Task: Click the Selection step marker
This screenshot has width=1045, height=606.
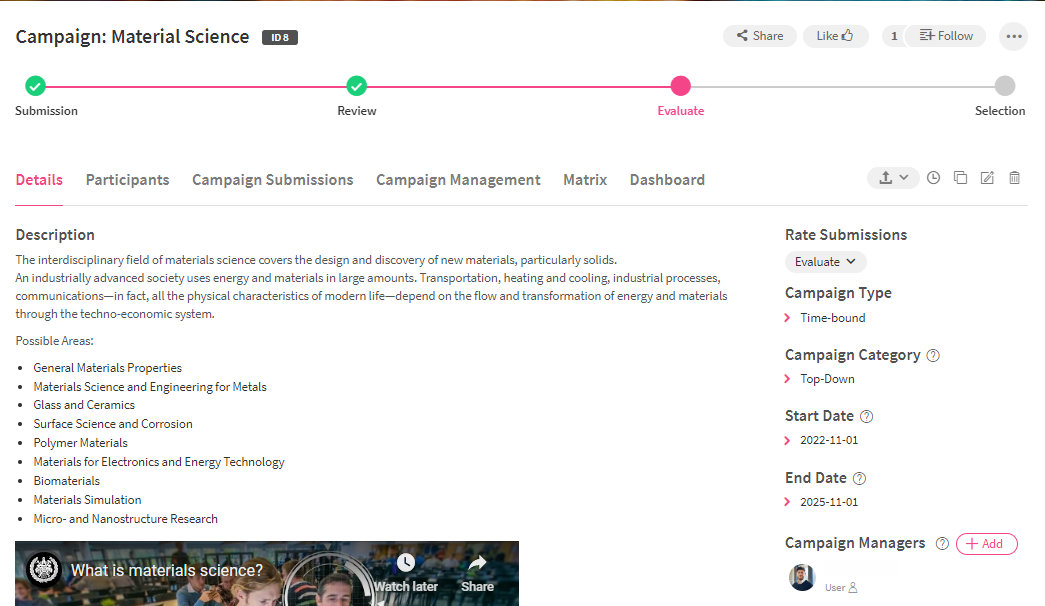Action: pyautogui.click(x=1005, y=86)
